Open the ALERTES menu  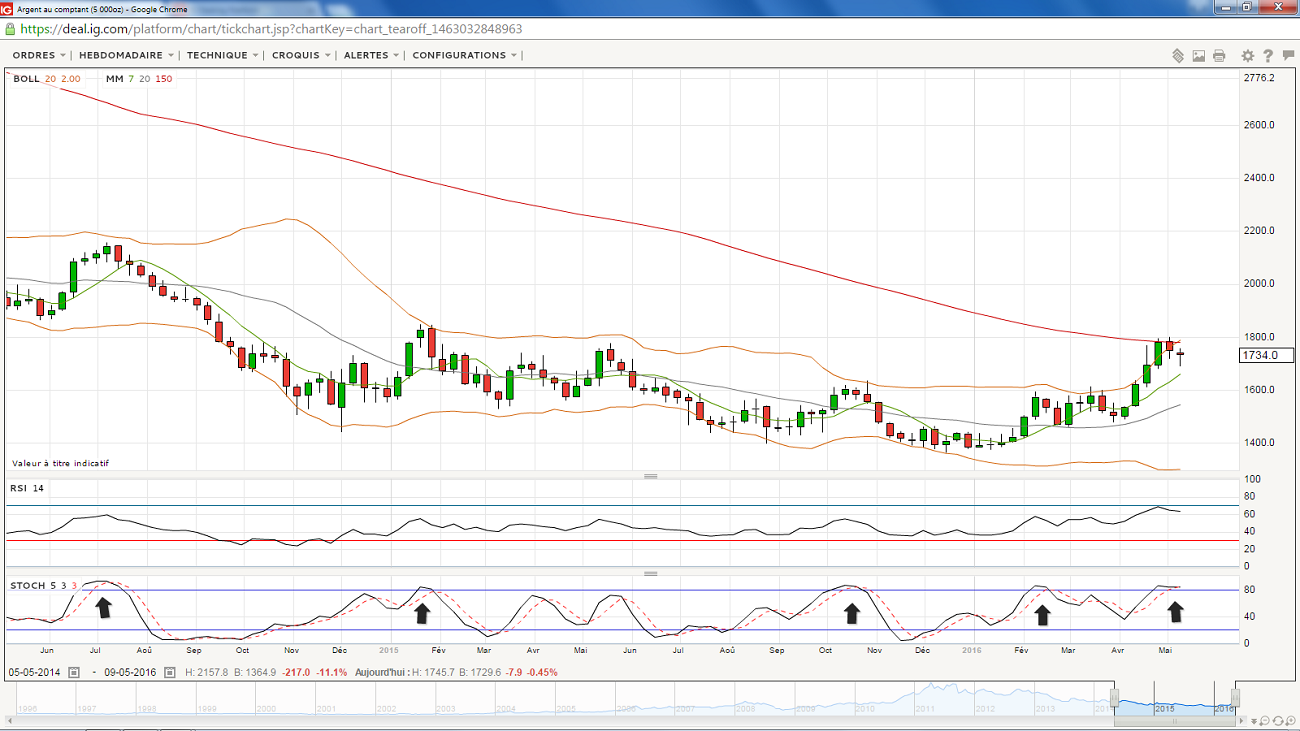[371, 55]
